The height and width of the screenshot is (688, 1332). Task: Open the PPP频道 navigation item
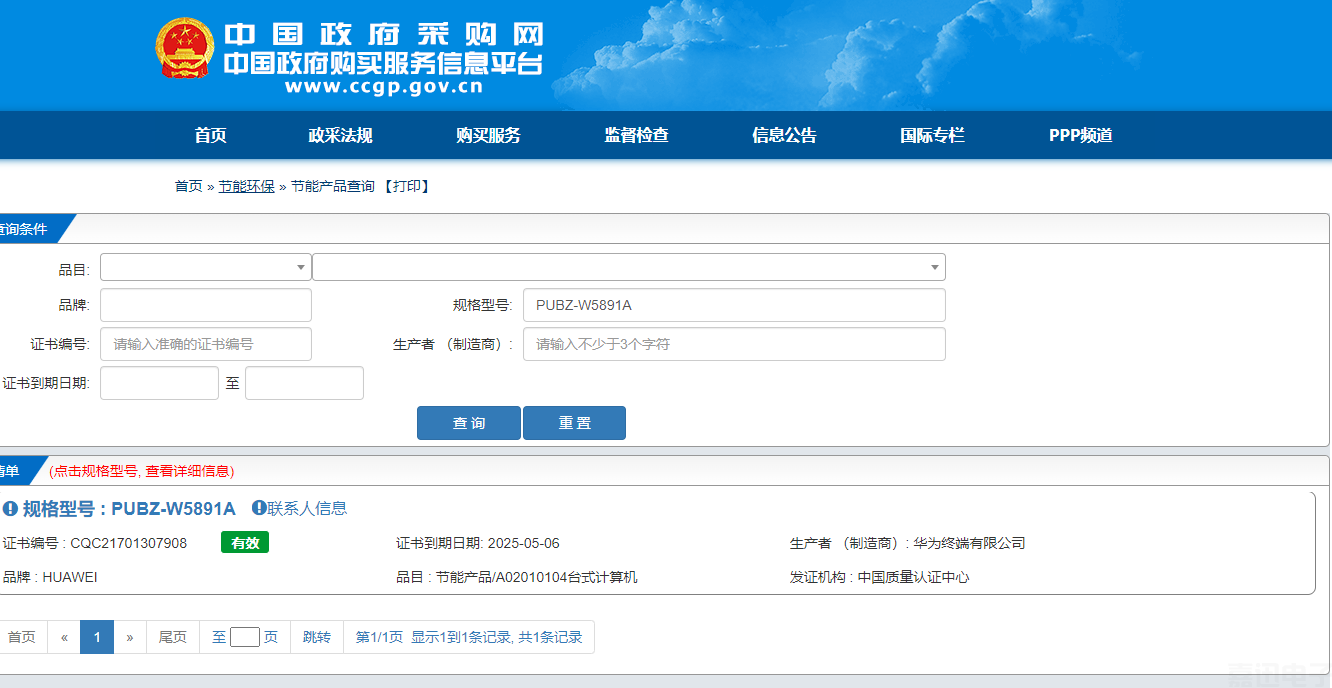1081,135
